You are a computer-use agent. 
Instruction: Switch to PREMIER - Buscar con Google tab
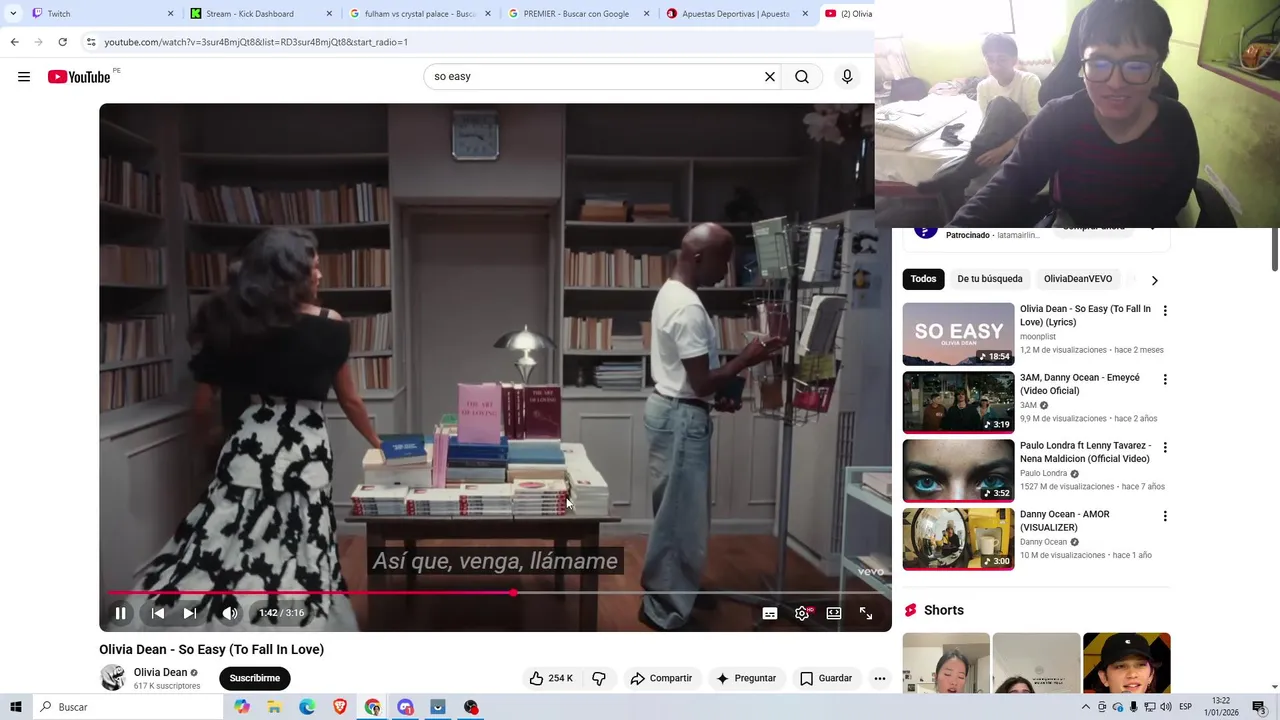pyautogui.click(x=578, y=14)
